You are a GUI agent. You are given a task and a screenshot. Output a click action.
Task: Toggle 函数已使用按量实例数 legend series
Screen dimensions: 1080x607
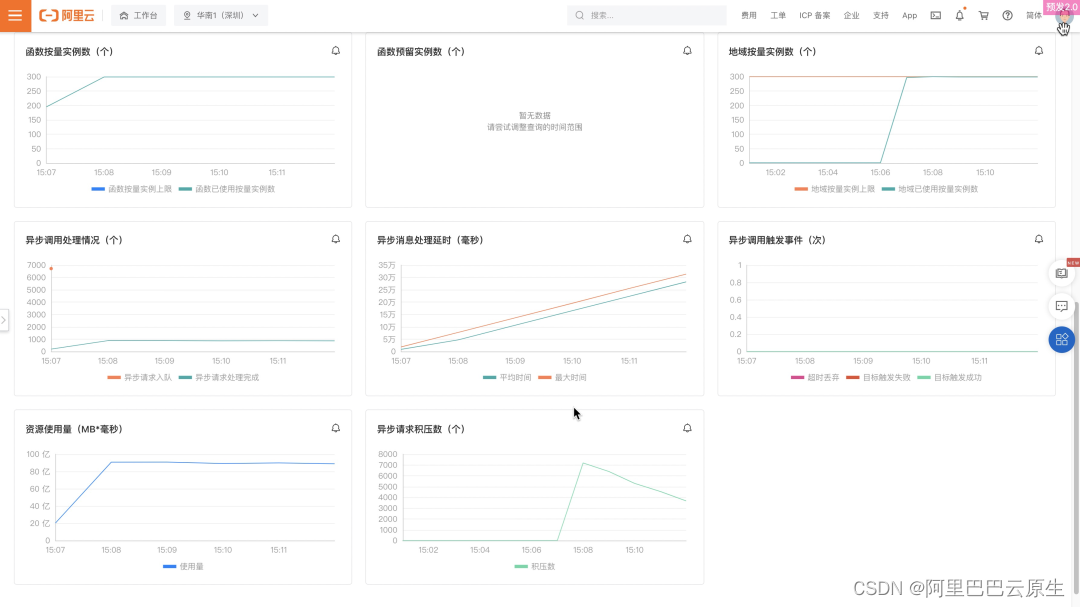[227, 189]
